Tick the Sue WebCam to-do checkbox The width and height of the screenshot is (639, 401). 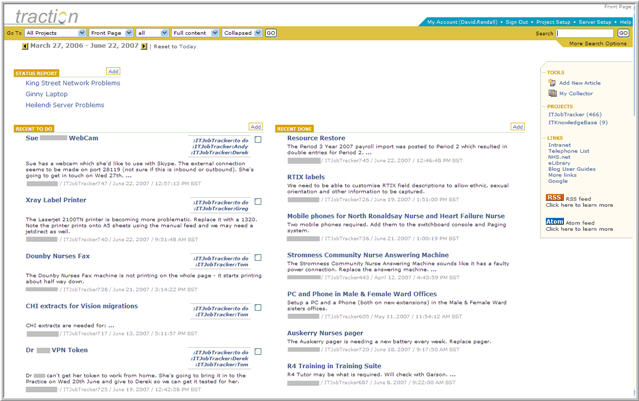coord(258,141)
